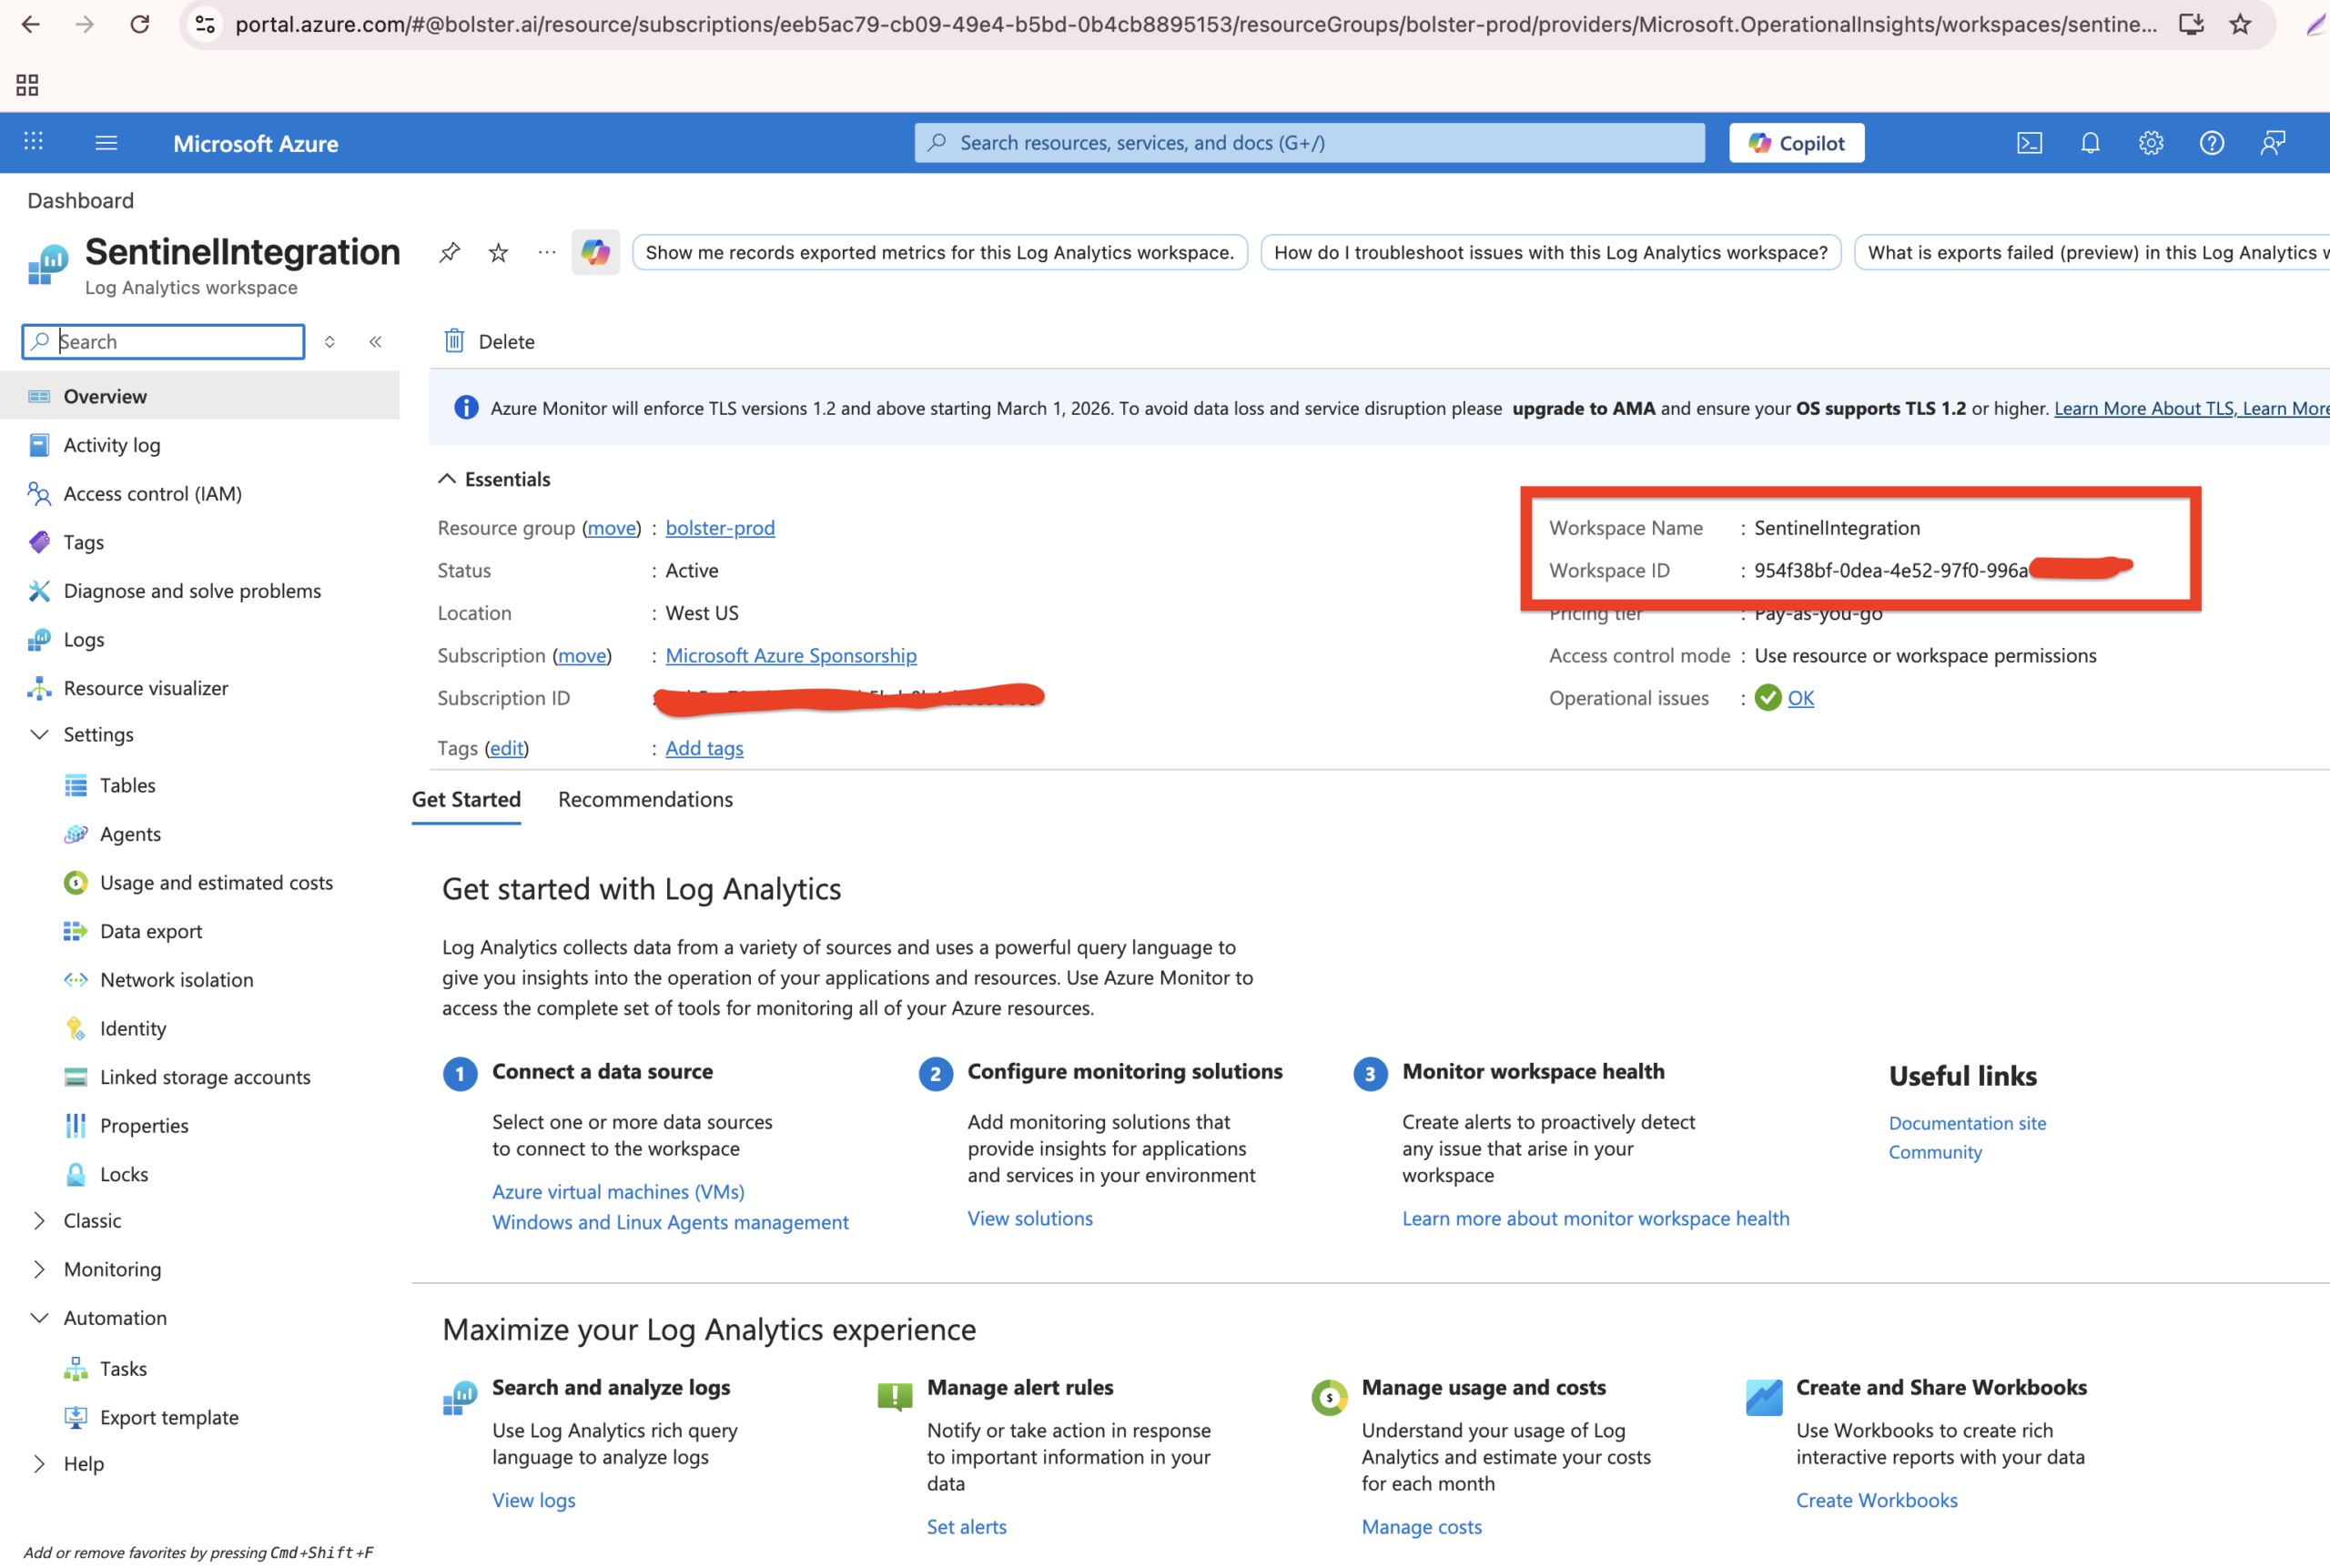Focus the sidebar Search field
Screen dimensions: 2330x1568
coord(175,342)
